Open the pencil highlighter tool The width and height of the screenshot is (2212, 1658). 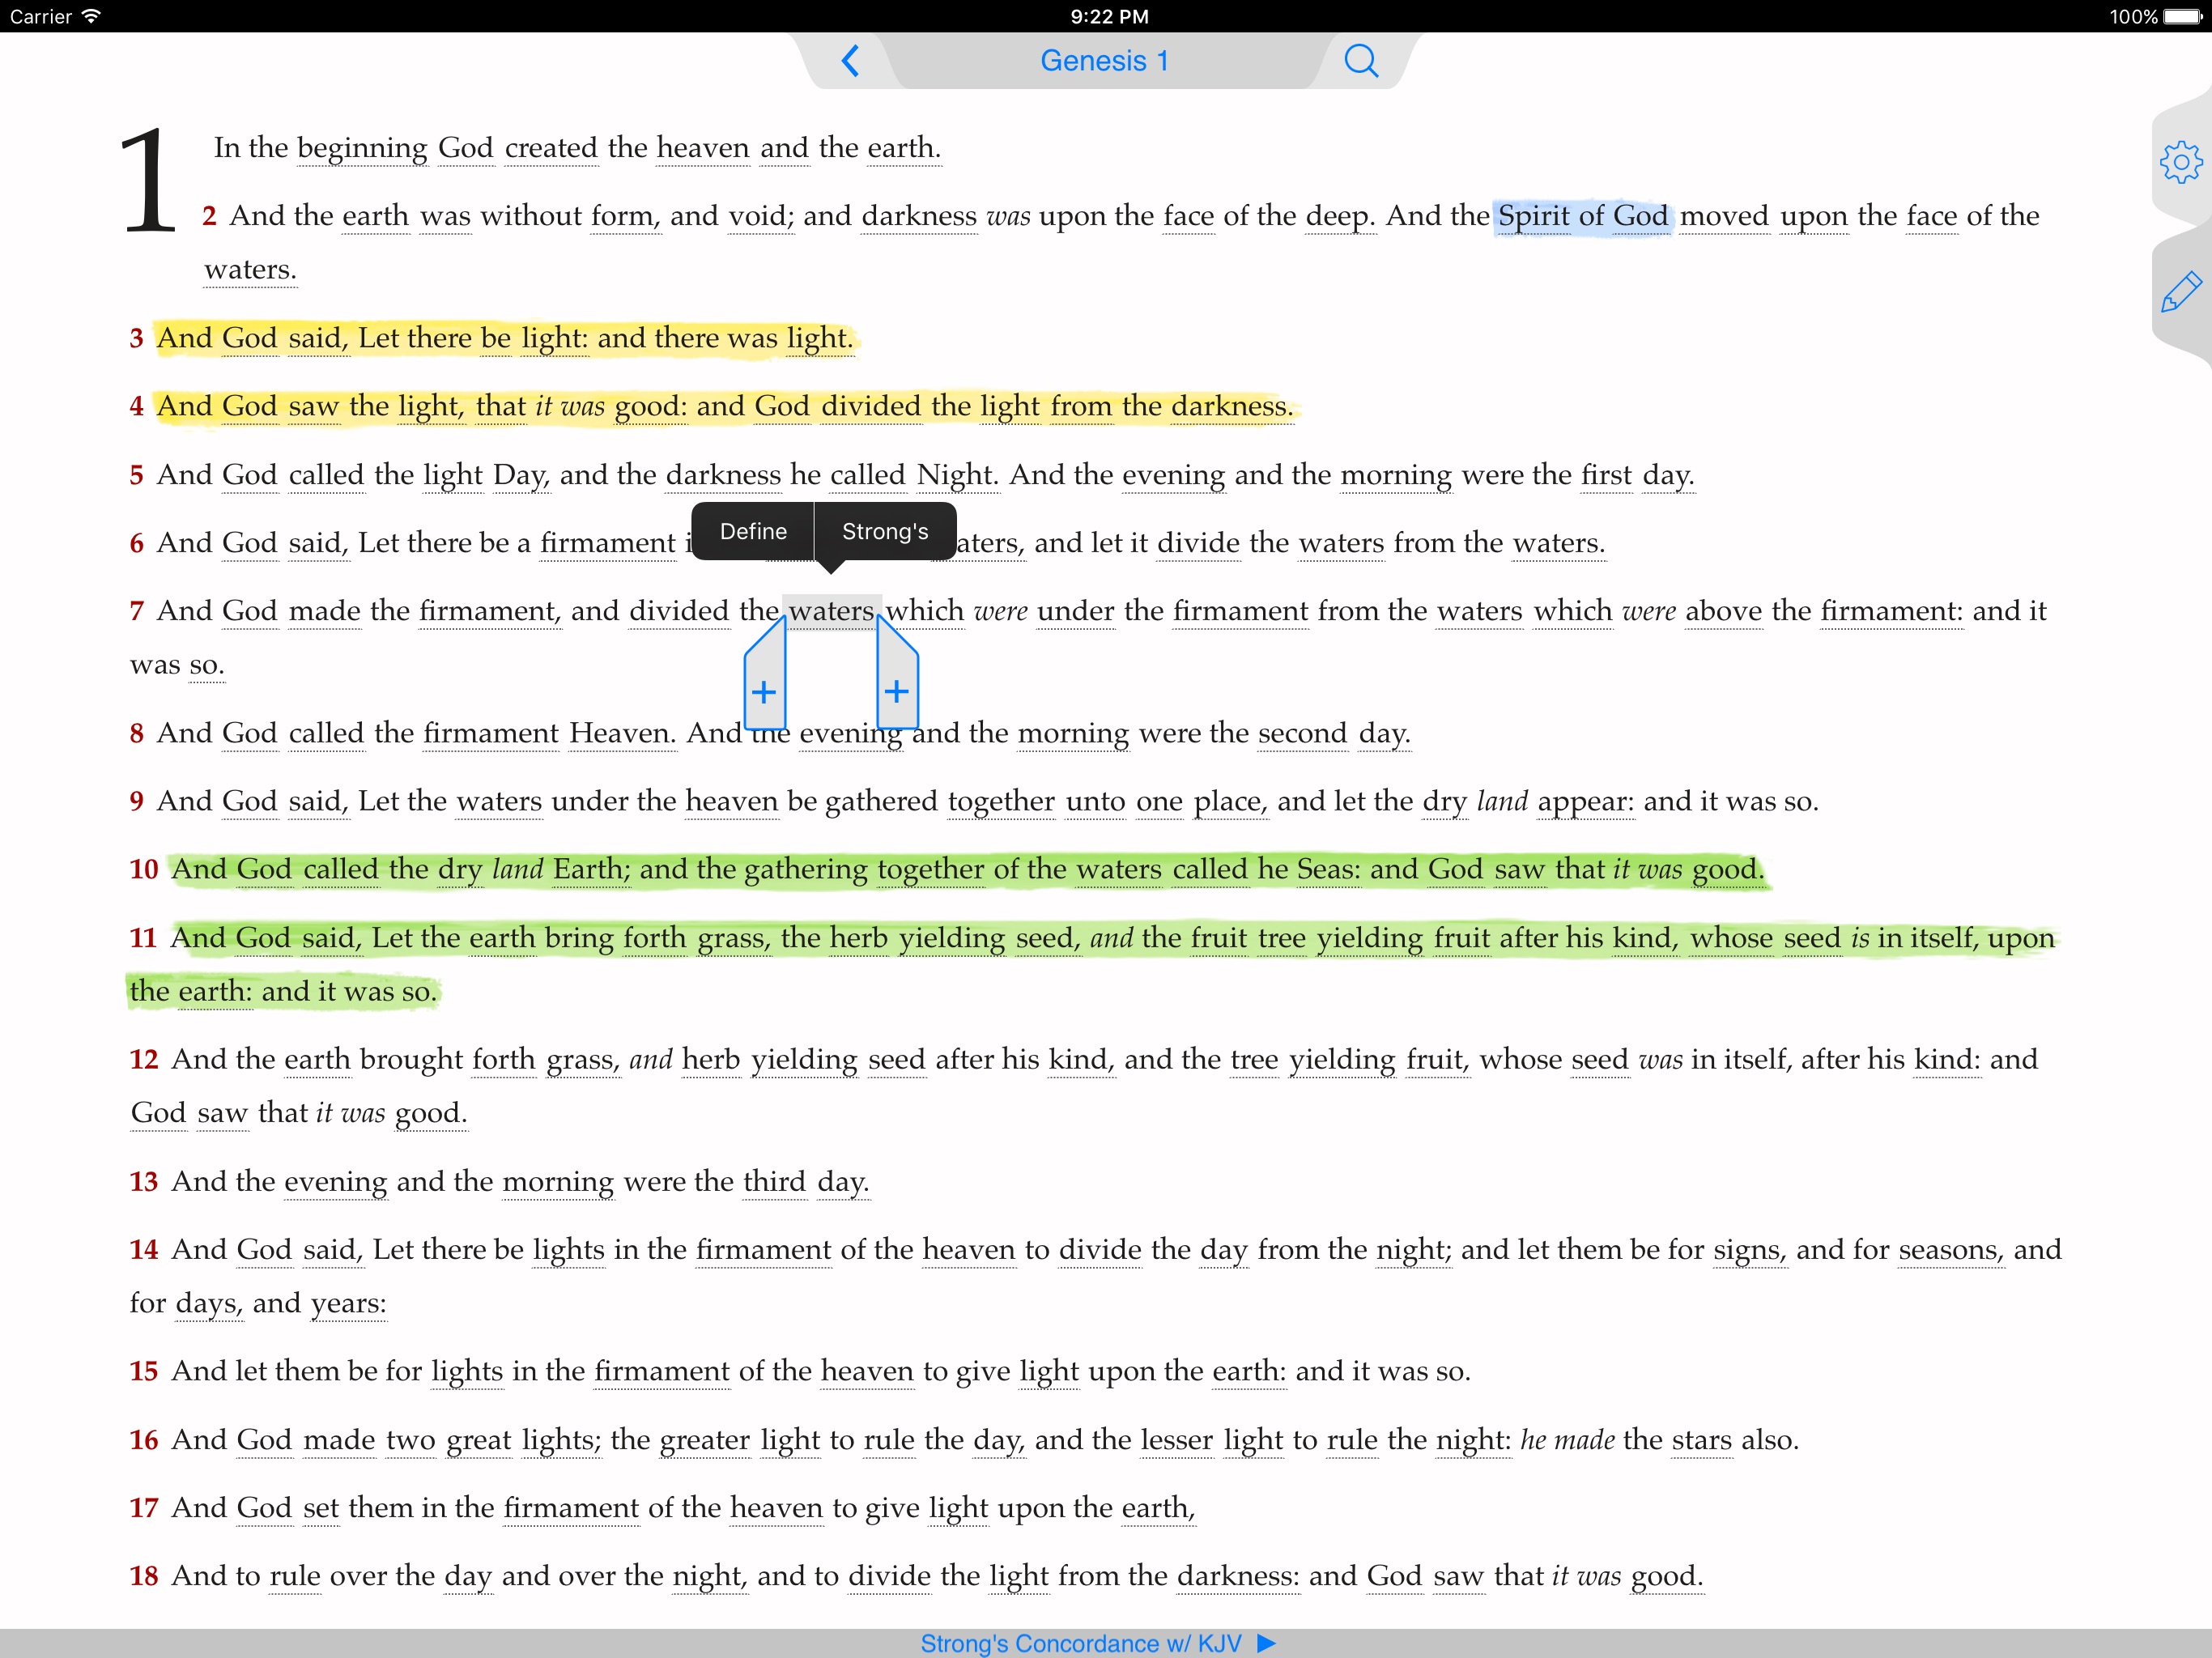click(2180, 292)
